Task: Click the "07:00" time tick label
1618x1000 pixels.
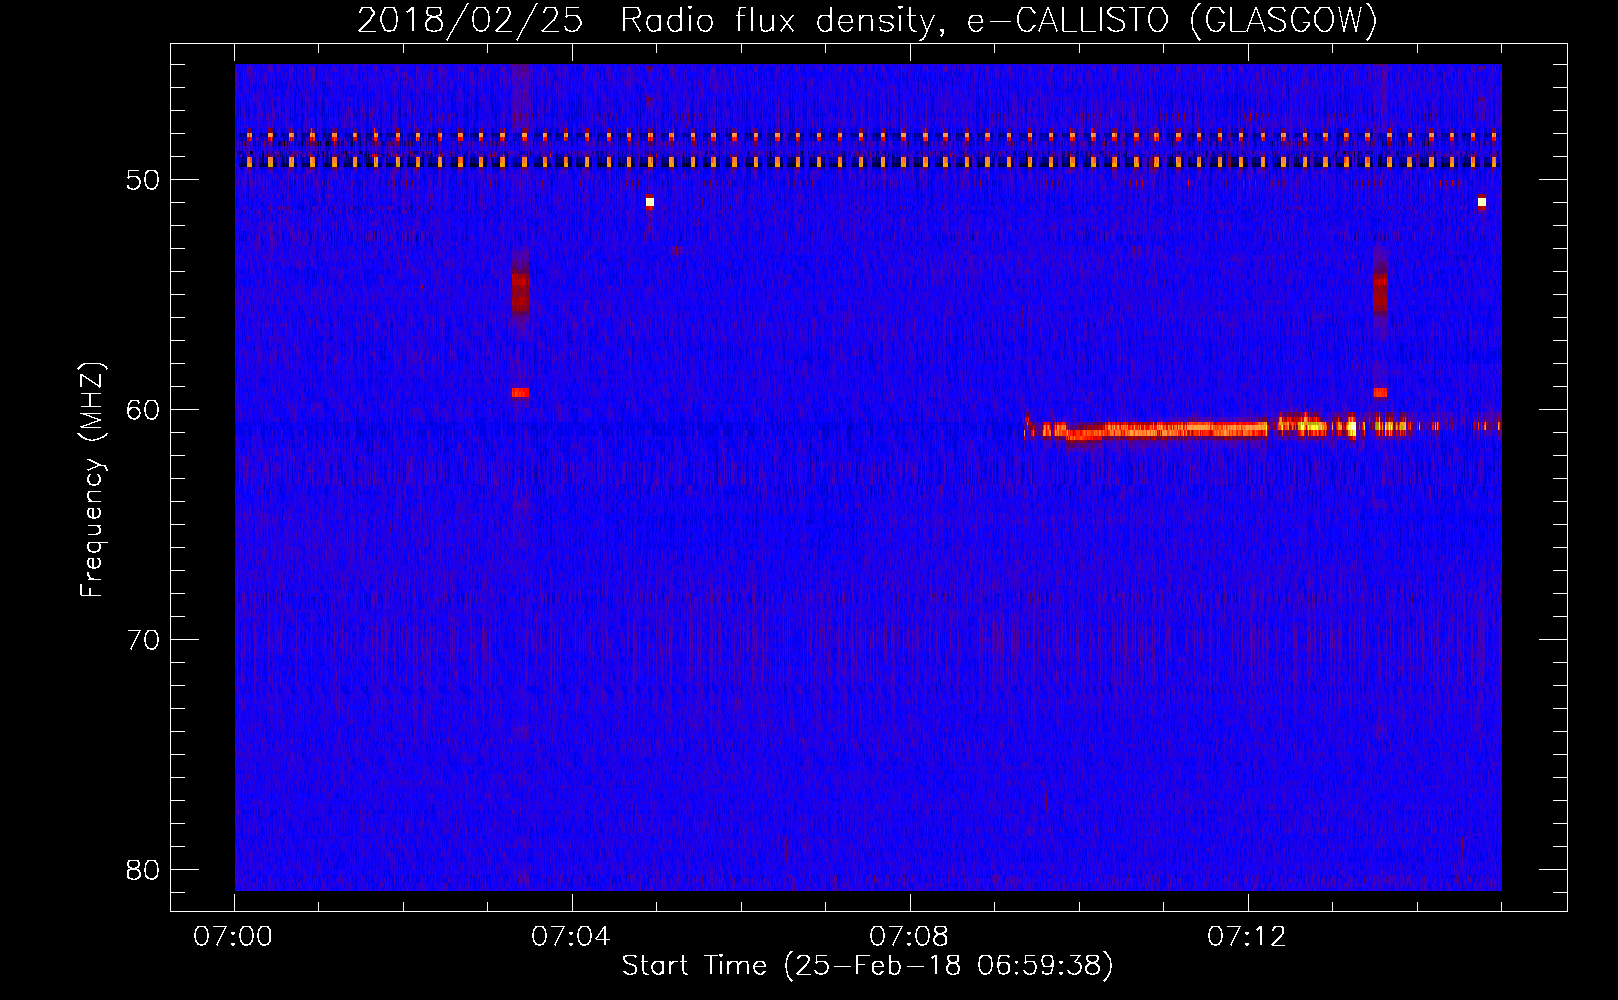Action: click(x=233, y=937)
